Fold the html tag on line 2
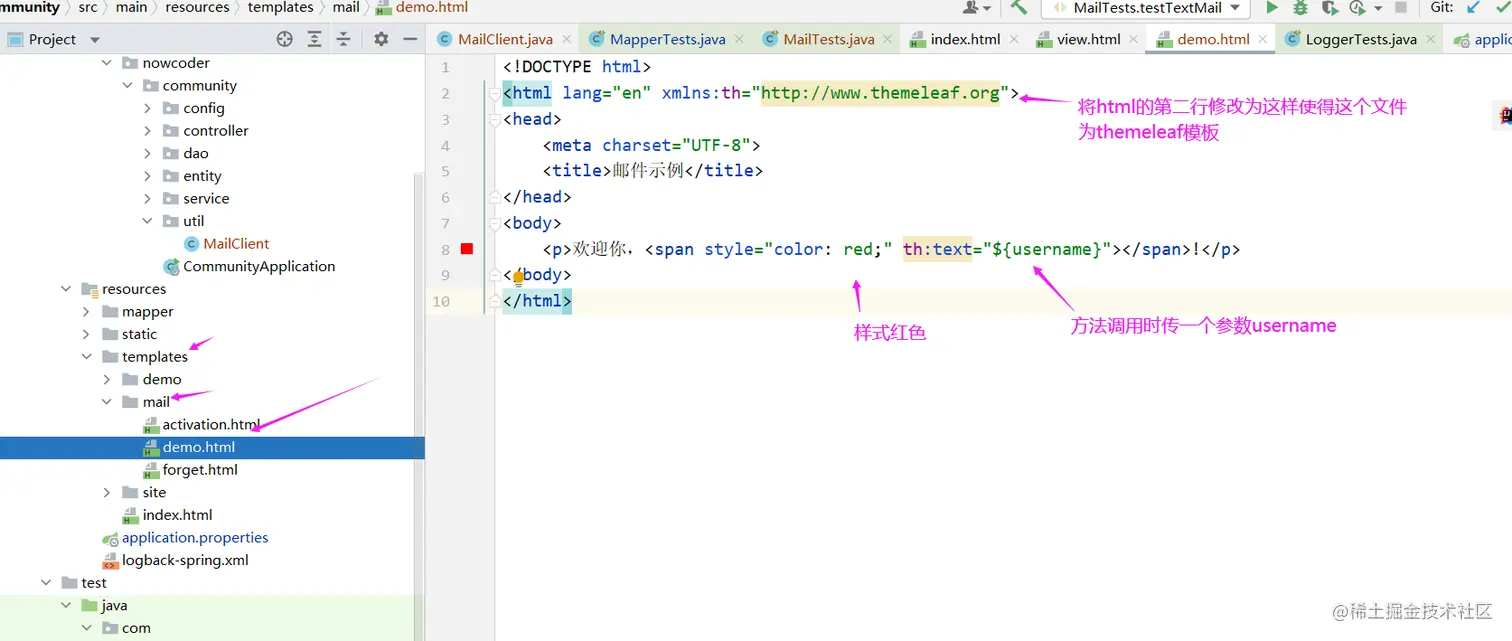 (x=494, y=94)
